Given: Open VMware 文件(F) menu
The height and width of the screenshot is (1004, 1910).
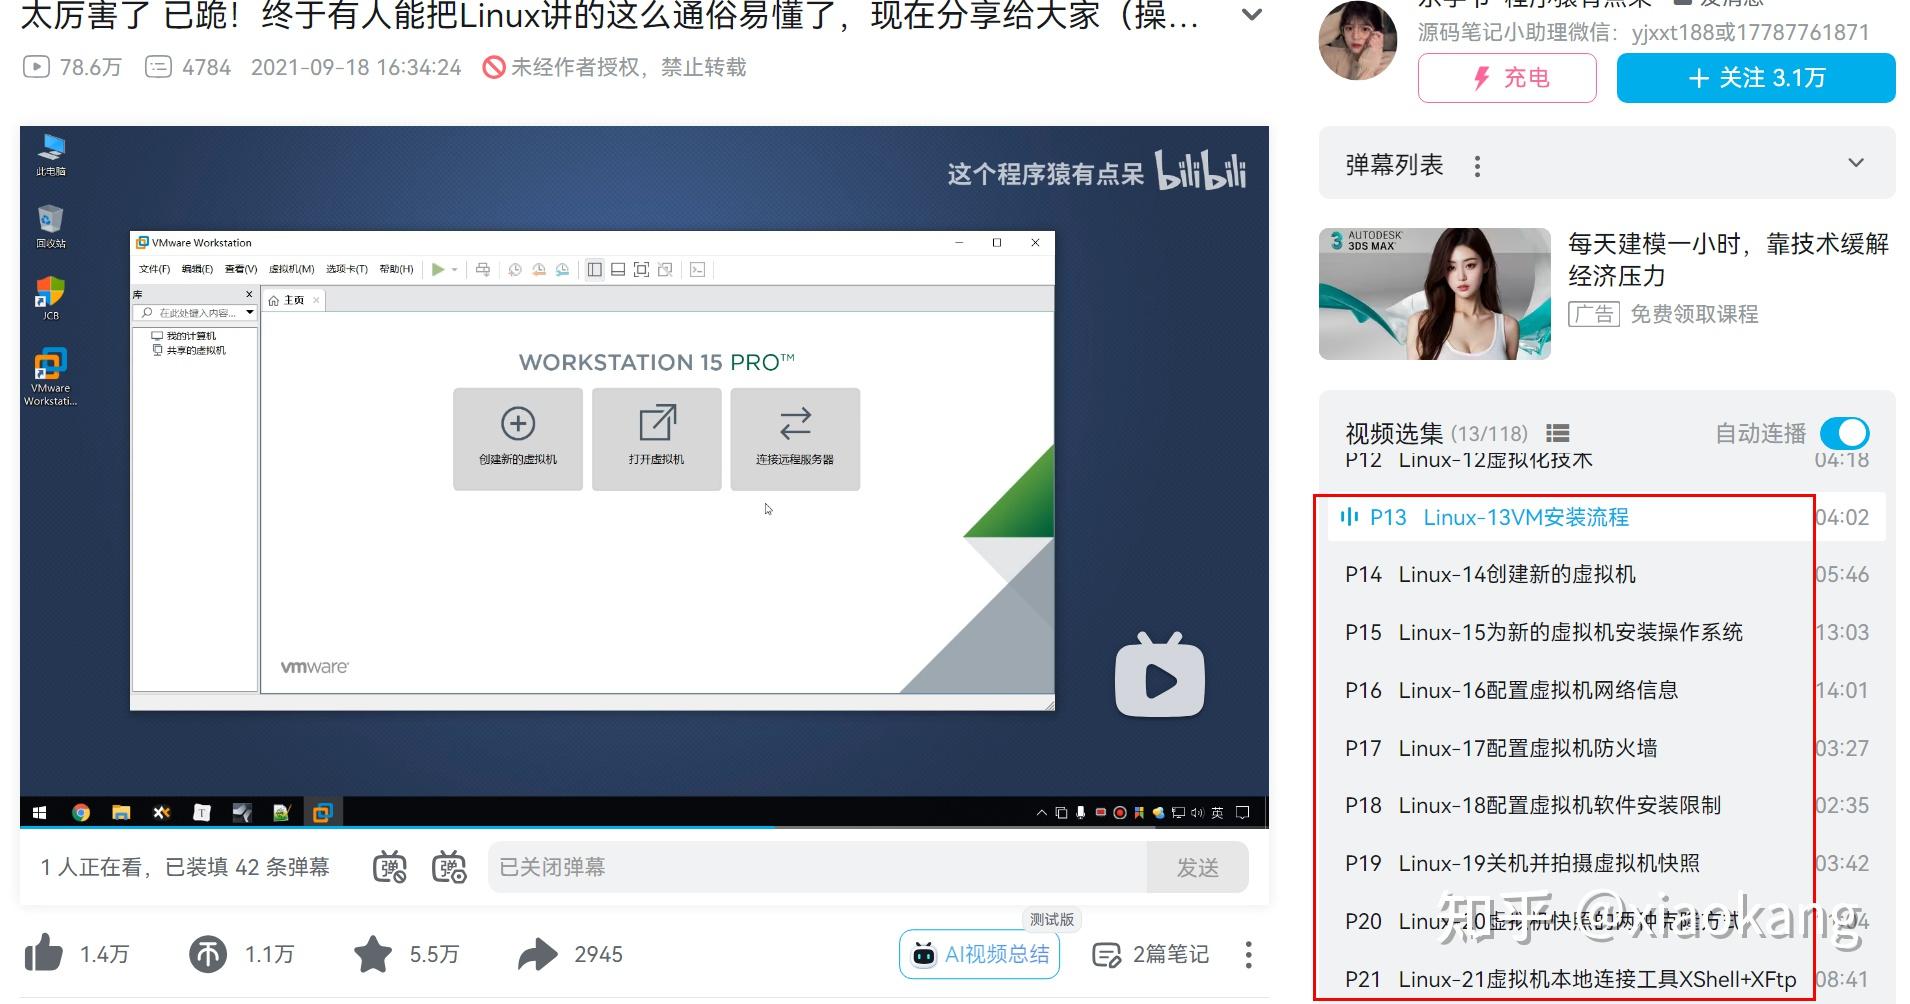Looking at the screenshot, I should 154,269.
